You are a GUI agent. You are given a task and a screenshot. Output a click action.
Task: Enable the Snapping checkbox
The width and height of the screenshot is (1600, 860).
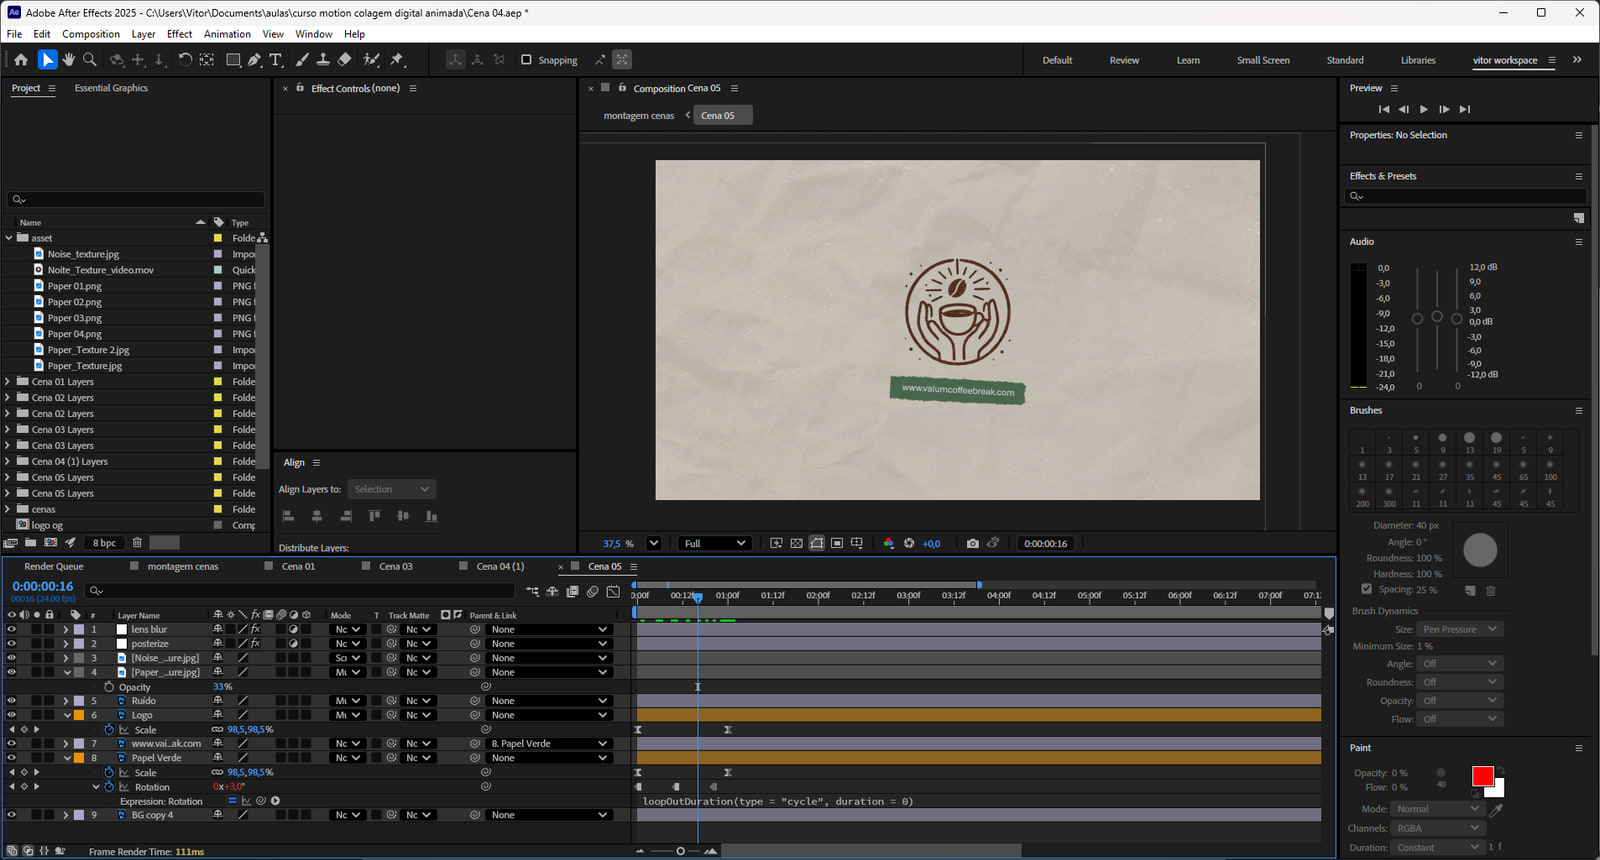pyautogui.click(x=526, y=60)
